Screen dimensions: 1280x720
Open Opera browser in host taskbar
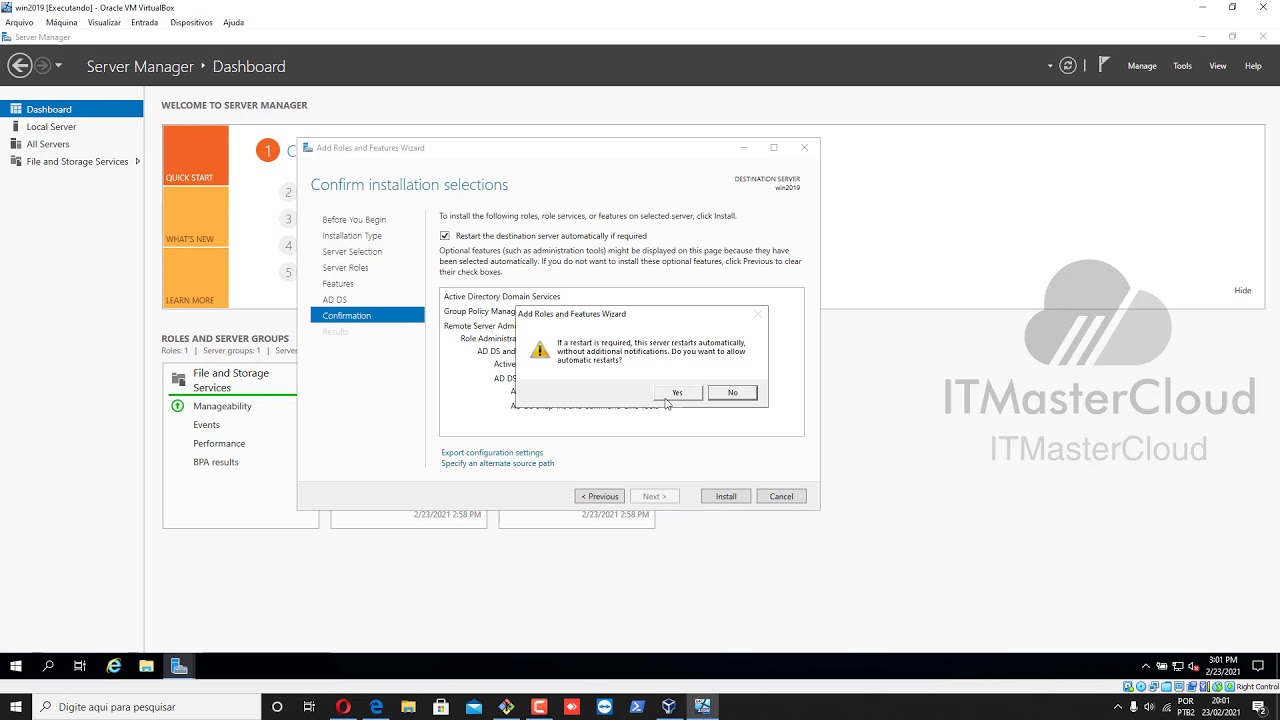(343, 707)
